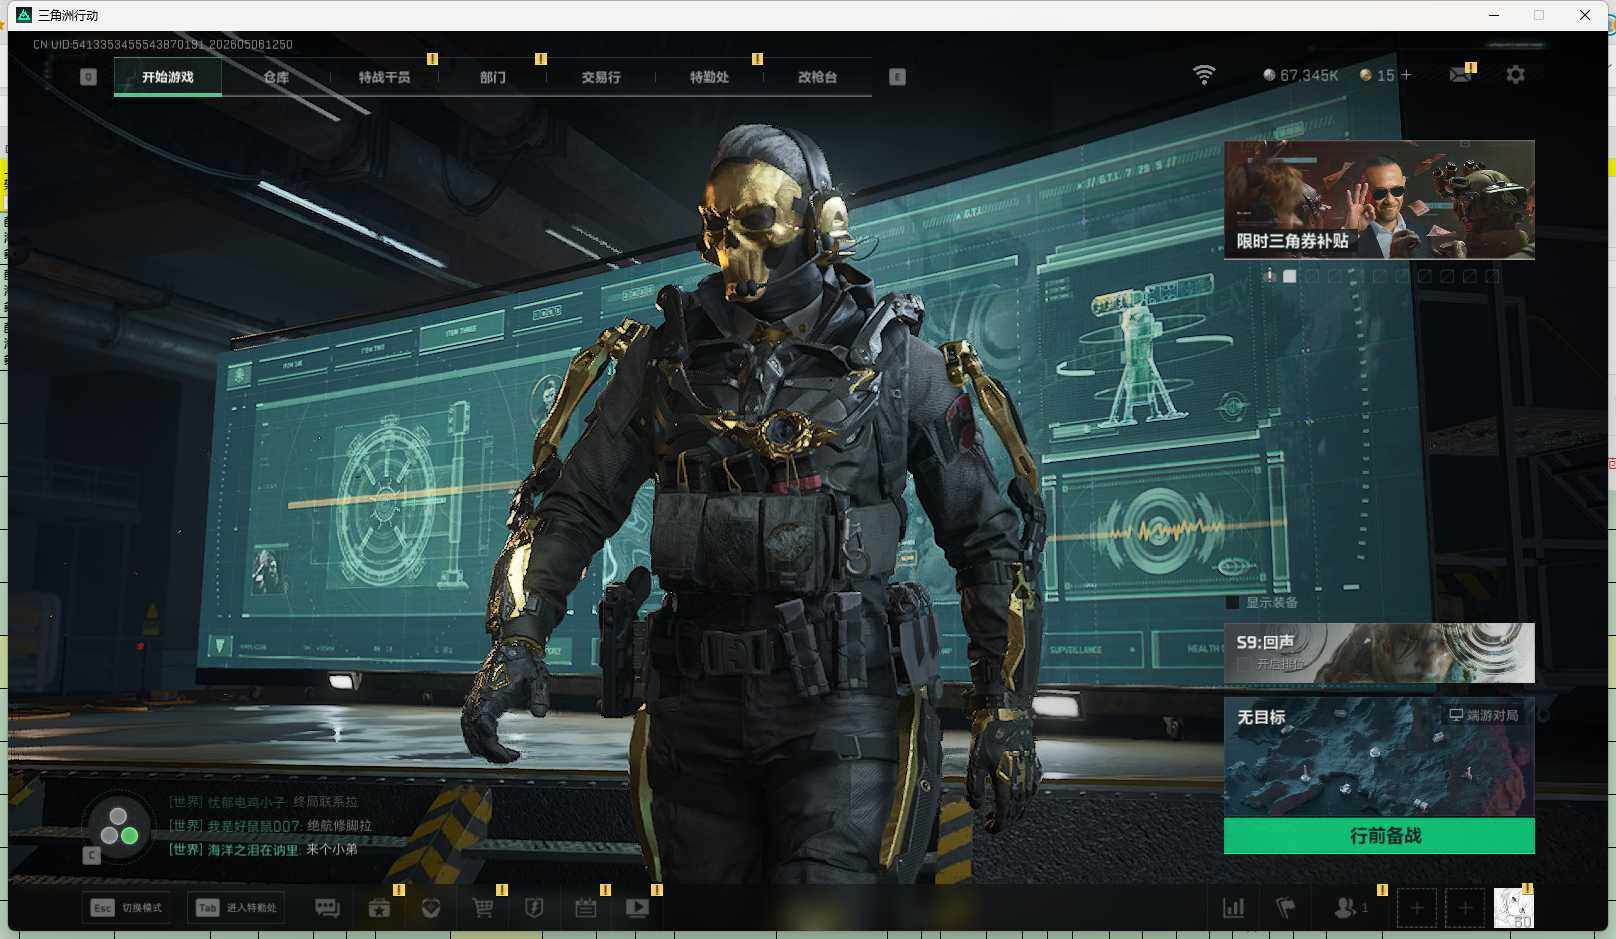Select the 无目标 map card
1616x939 pixels.
point(1379,757)
